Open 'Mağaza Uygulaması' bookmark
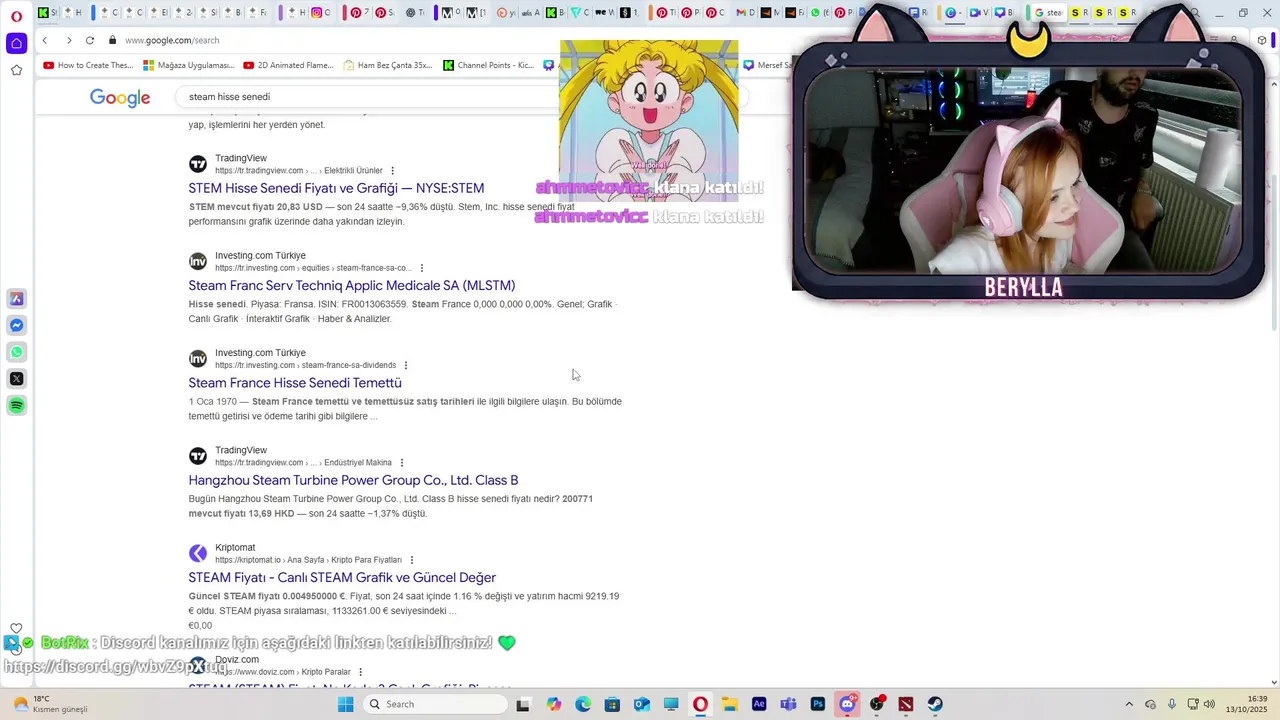Image resolution: width=1280 pixels, height=720 pixels. [189, 65]
